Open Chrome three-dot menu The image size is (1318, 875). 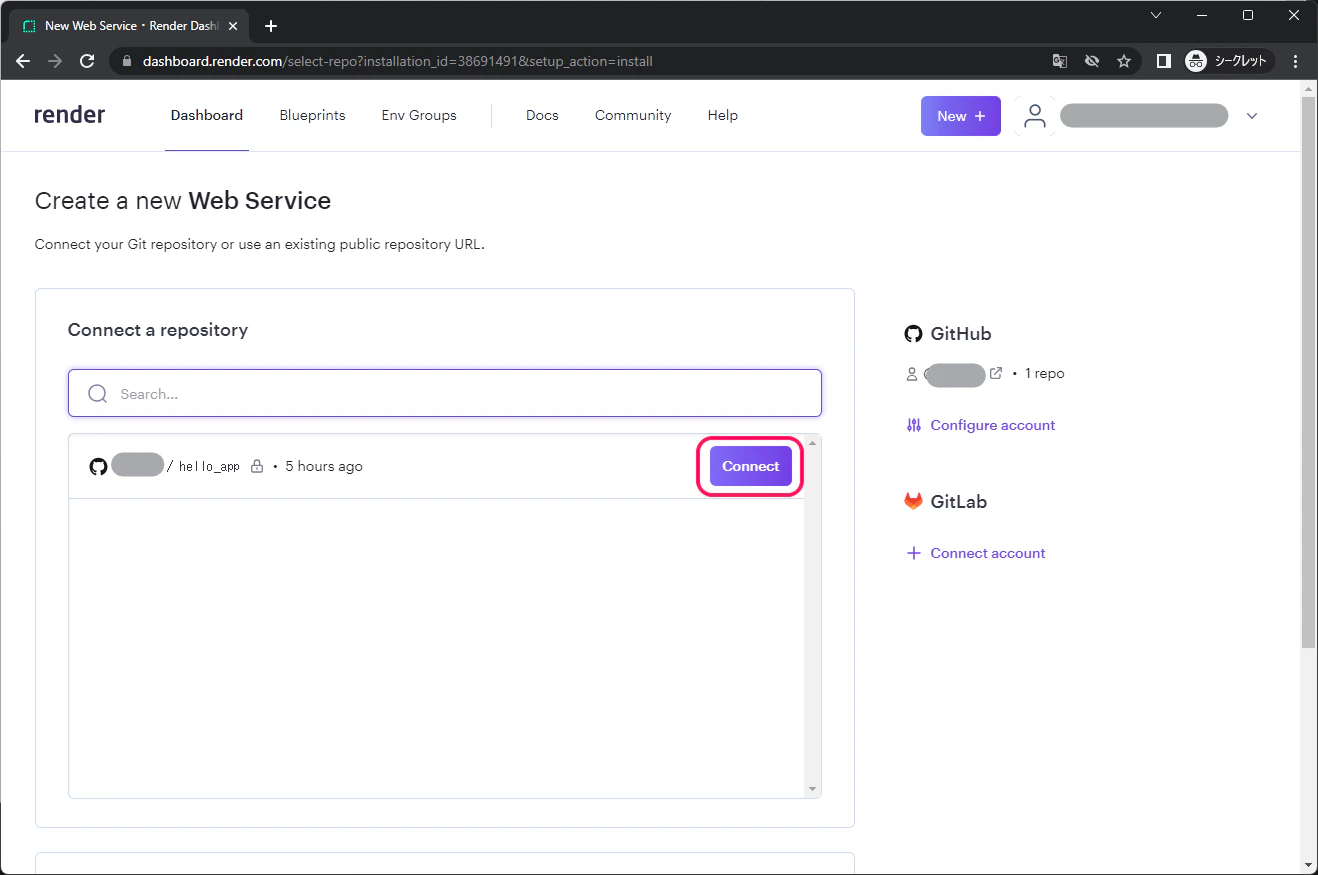click(x=1296, y=61)
